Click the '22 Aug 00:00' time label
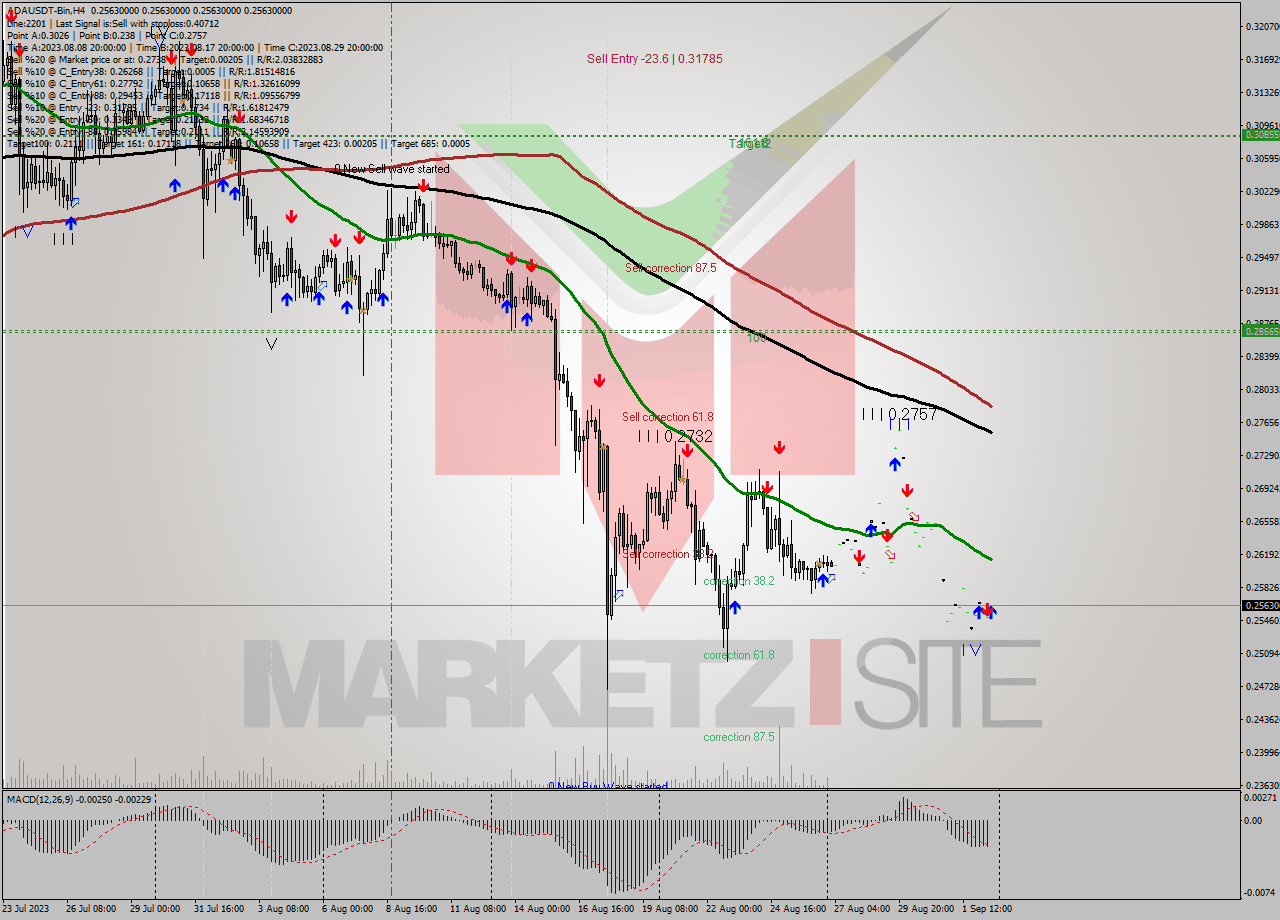1280x920 pixels. pyautogui.click(x=733, y=909)
